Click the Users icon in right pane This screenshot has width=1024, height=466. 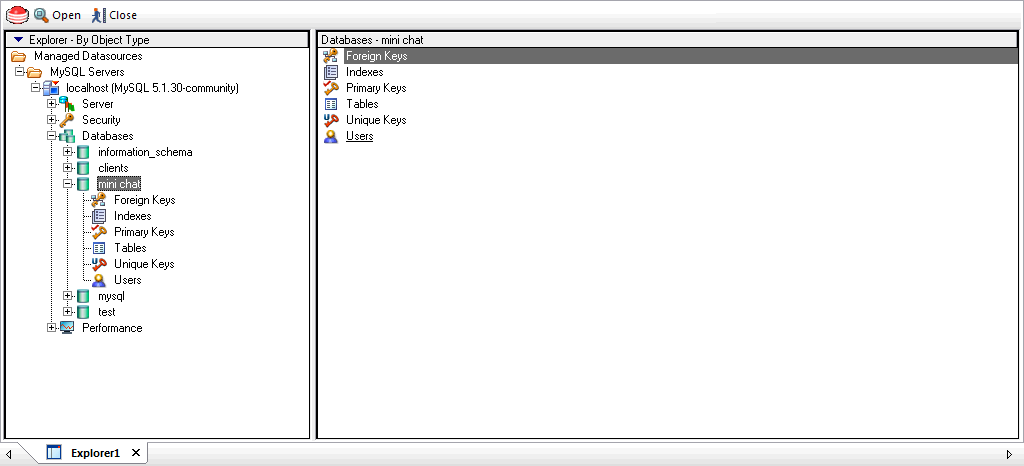[x=331, y=136]
